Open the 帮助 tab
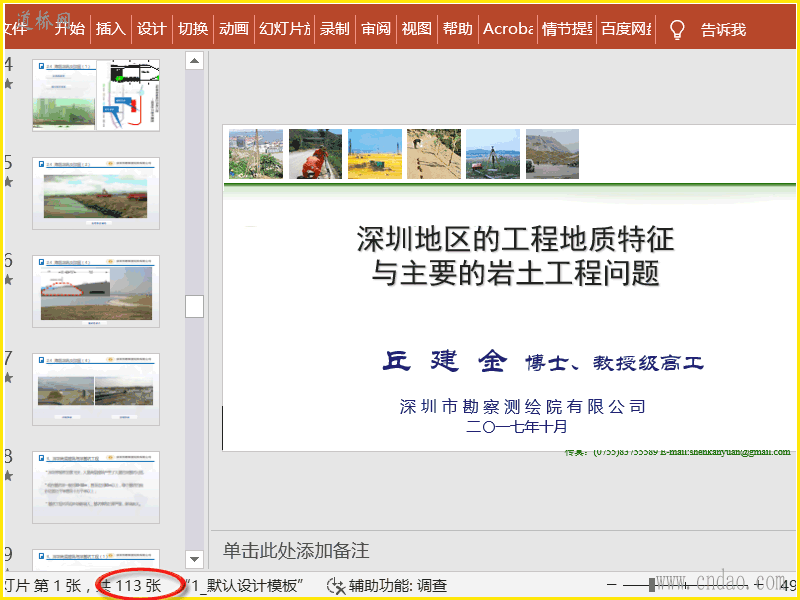This screenshot has width=800, height=600. click(458, 29)
